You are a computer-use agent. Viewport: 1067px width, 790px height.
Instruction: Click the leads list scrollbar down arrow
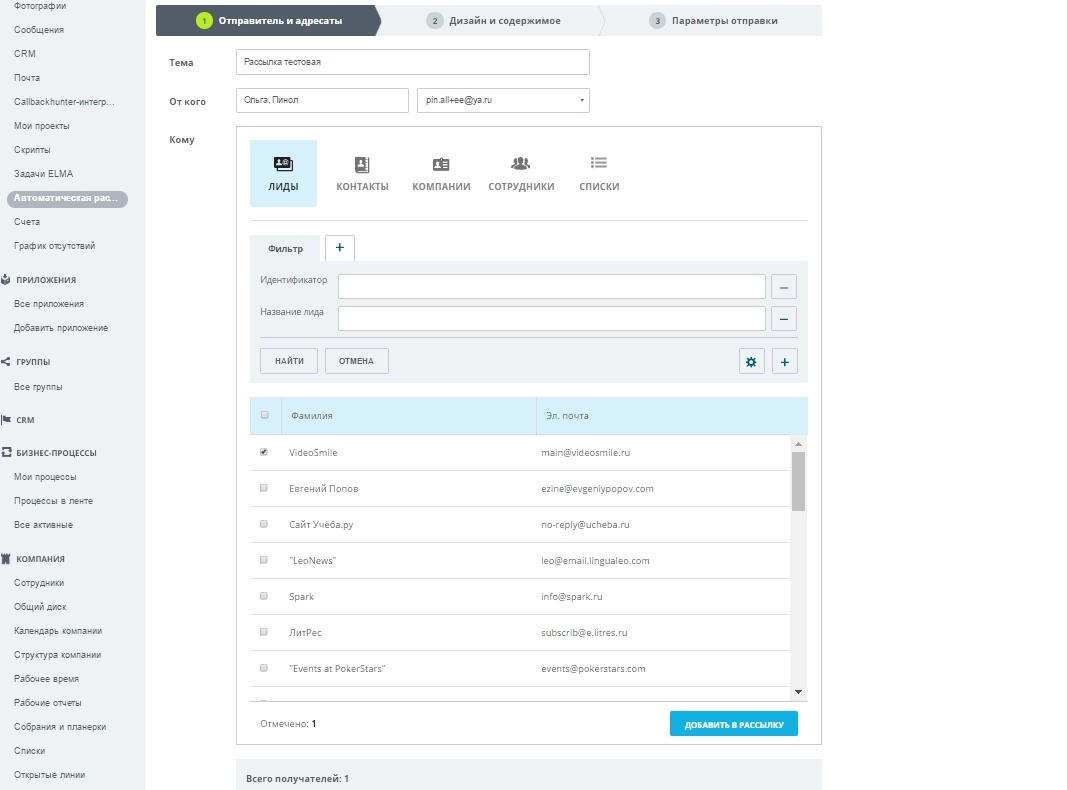[798, 691]
